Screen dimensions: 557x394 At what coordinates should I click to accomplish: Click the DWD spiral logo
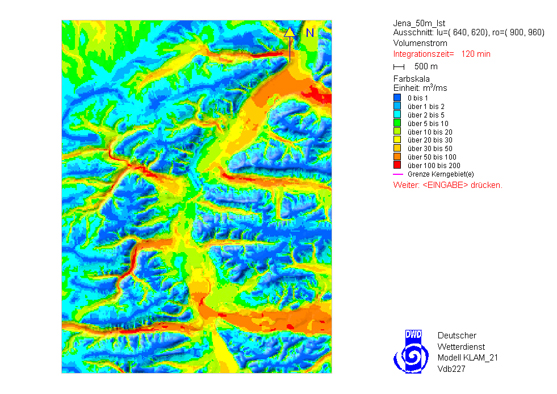click(x=411, y=351)
